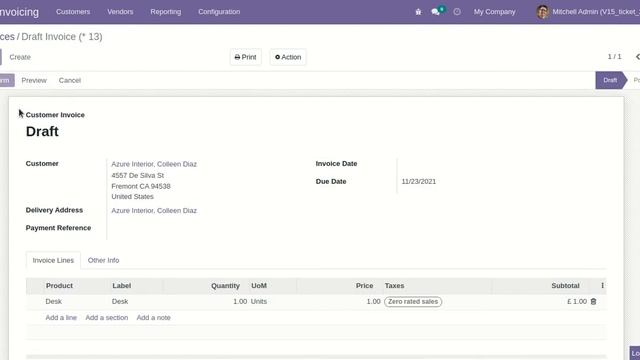Click the pager counter 1 / 1
The height and width of the screenshot is (360, 640).
coord(614,57)
